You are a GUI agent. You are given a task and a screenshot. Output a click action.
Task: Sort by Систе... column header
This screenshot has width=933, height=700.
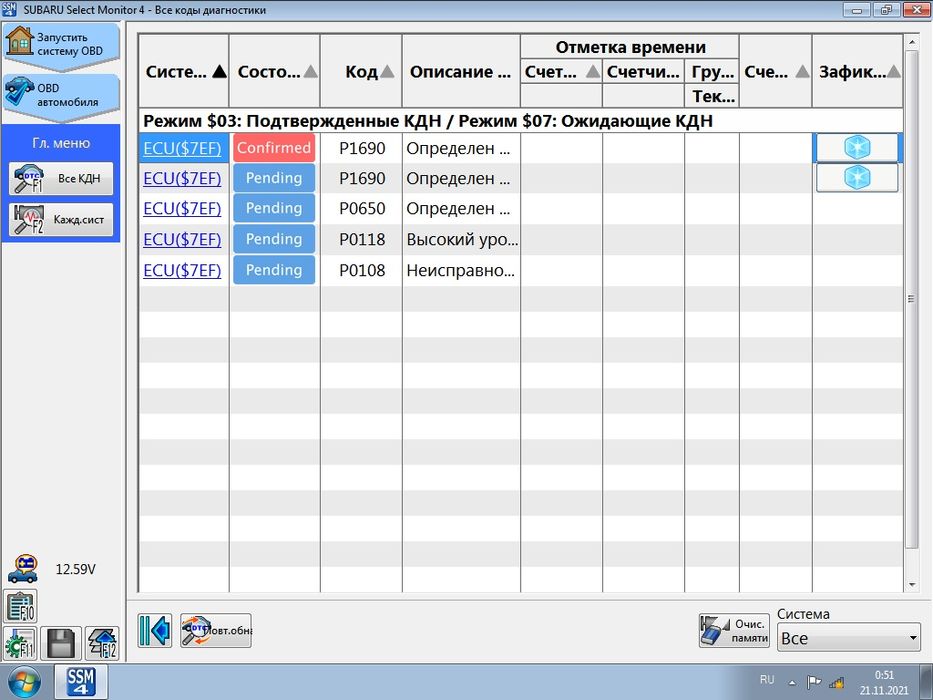184,71
